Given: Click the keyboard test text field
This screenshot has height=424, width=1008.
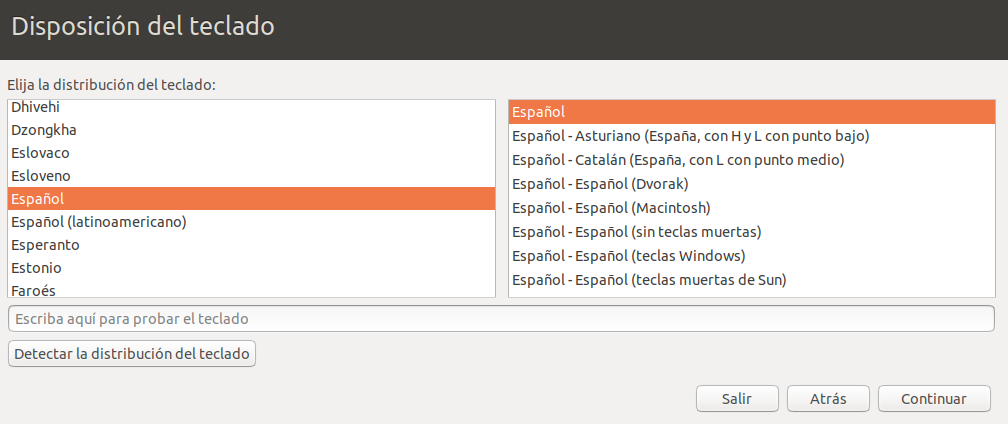Looking at the screenshot, I should 500,318.
